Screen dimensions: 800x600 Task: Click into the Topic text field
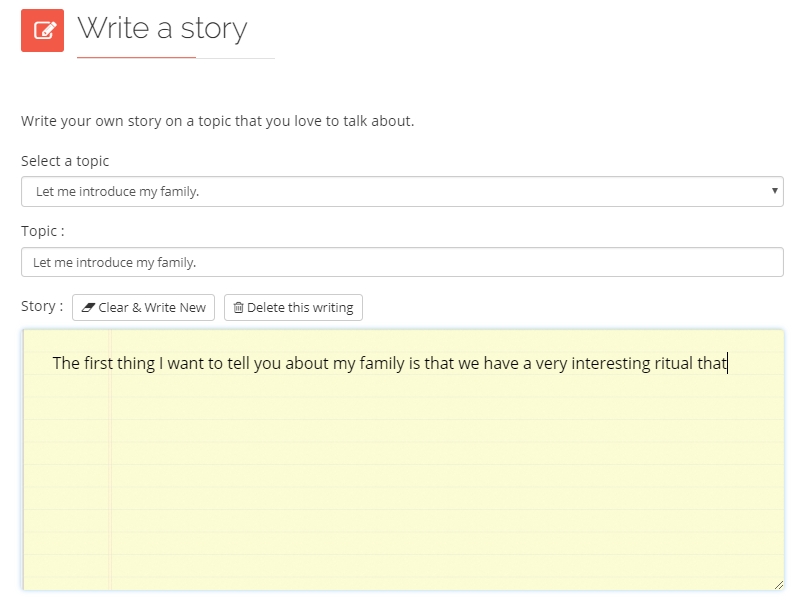point(402,262)
